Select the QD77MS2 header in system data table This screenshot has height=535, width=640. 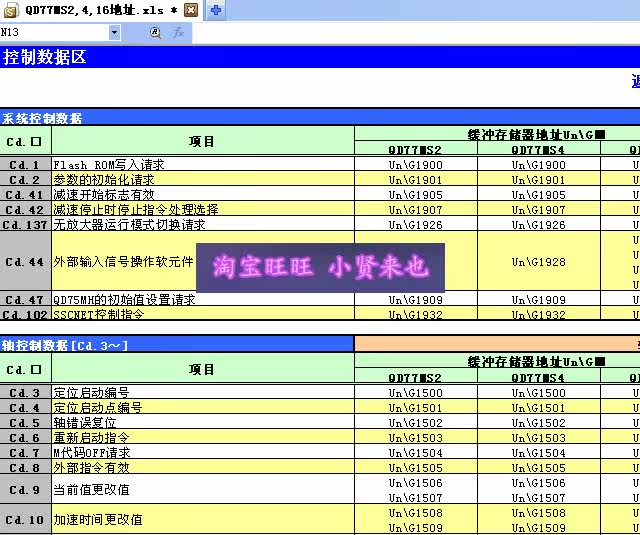point(416,149)
